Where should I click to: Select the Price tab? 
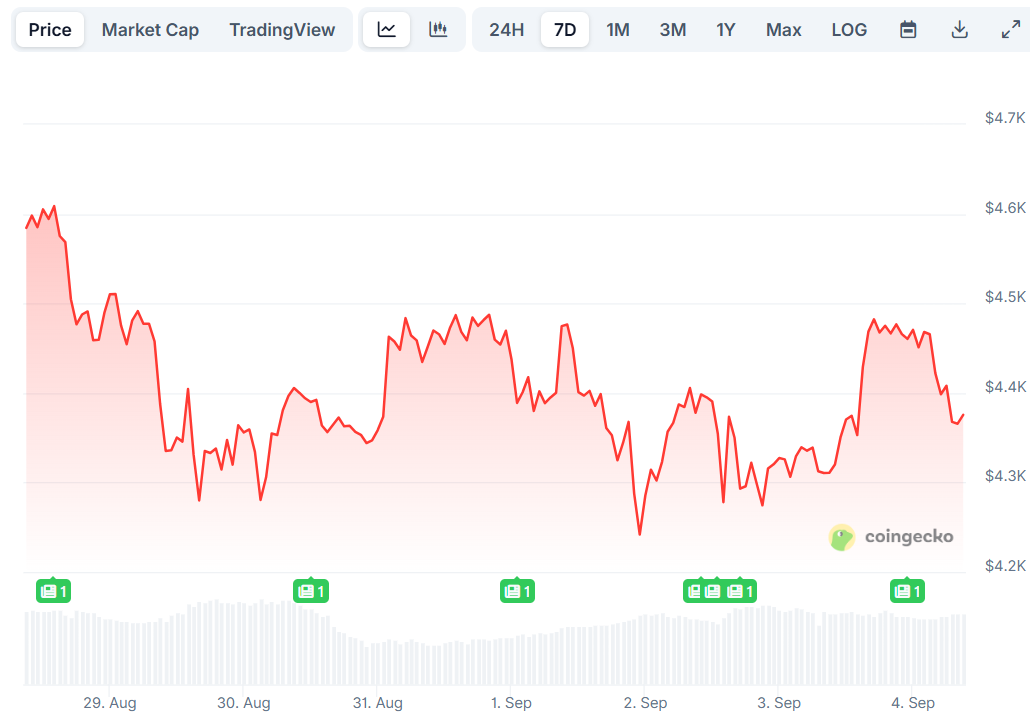pyautogui.click(x=50, y=30)
